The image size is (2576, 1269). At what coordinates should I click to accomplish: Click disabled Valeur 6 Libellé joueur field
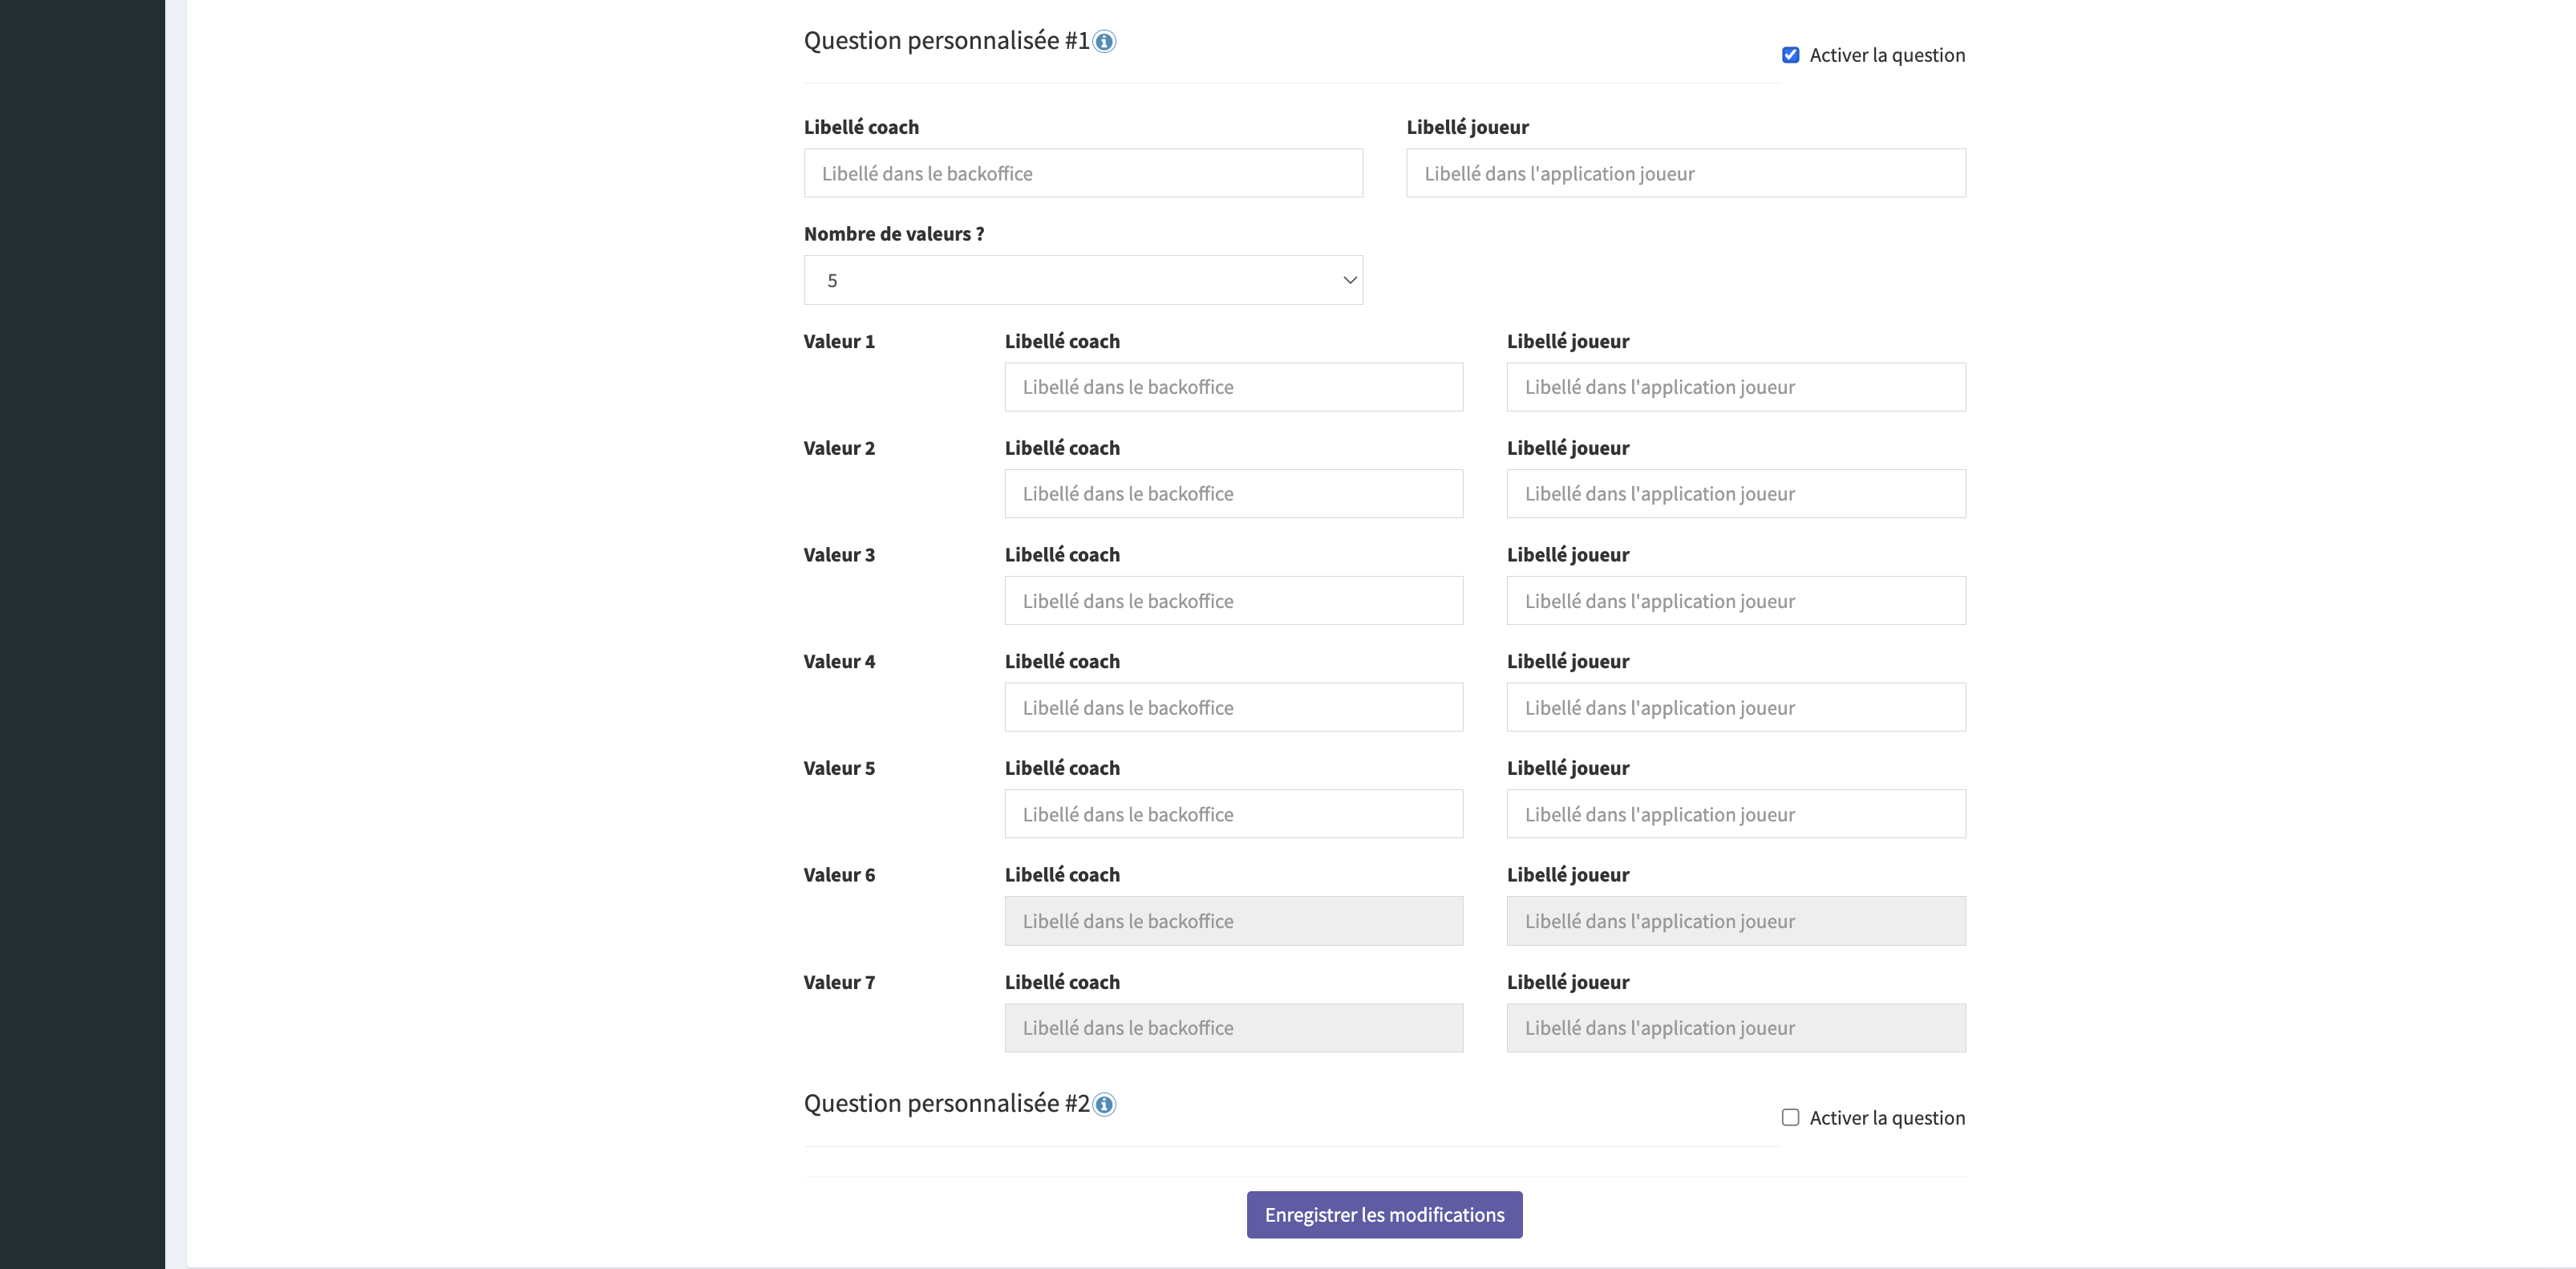click(1736, 921)
